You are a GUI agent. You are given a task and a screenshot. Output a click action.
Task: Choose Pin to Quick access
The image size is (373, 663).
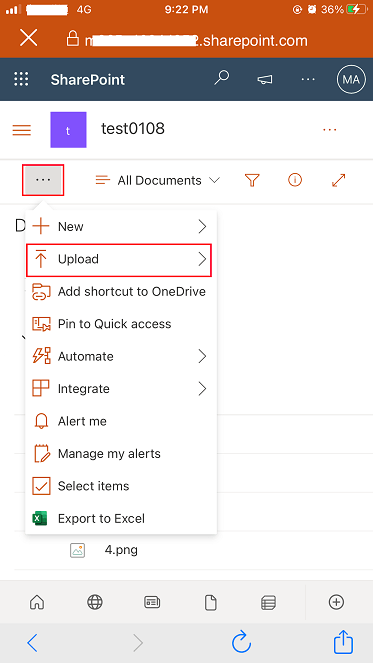coord(121,324)
